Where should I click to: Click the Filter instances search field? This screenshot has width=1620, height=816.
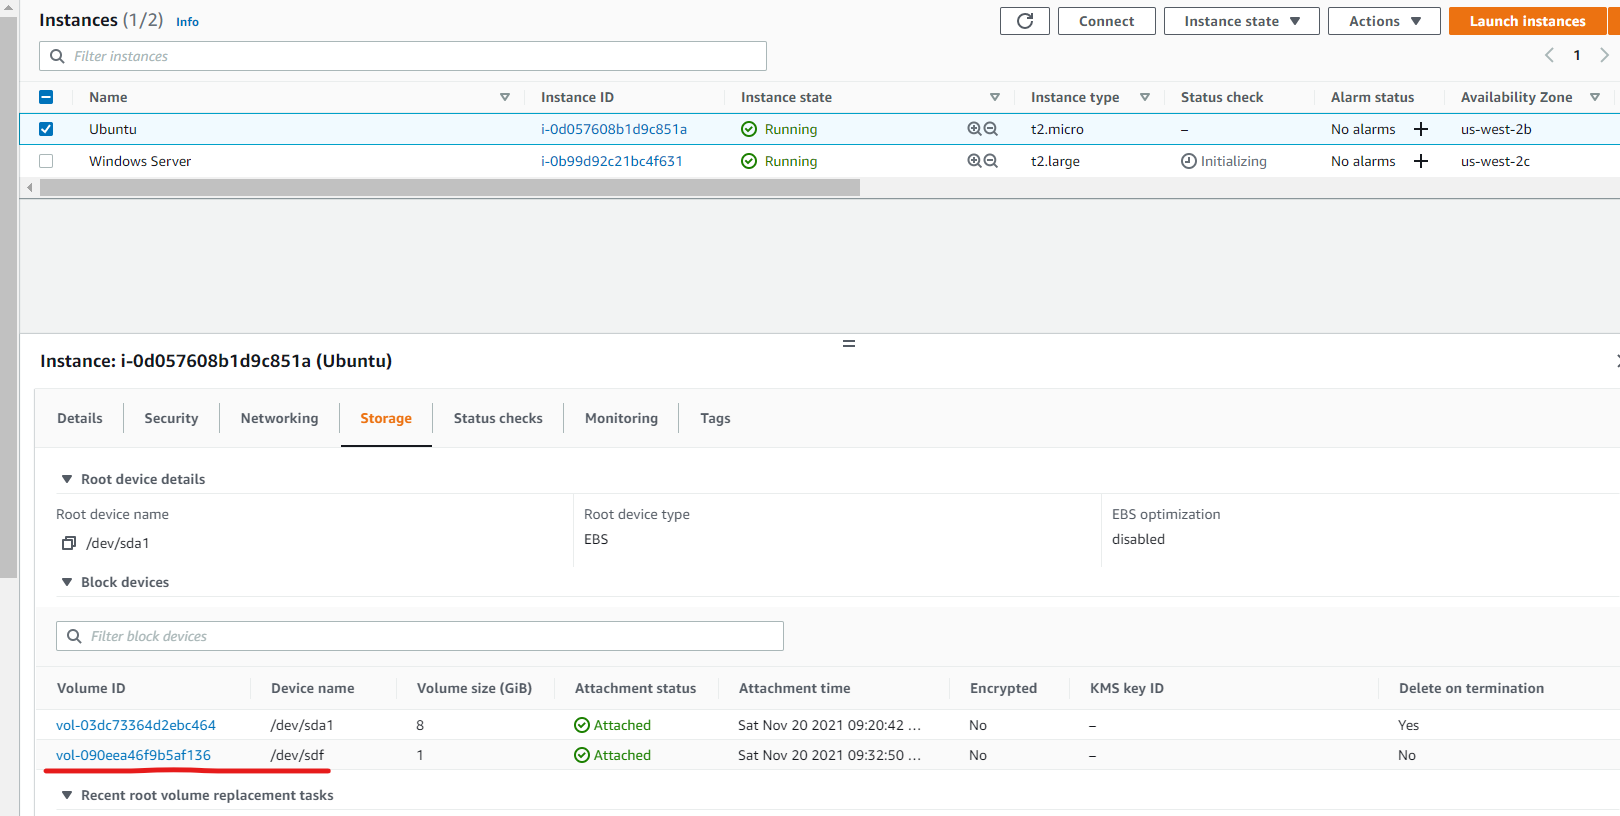pyautogui.click(x=403, y=56)
